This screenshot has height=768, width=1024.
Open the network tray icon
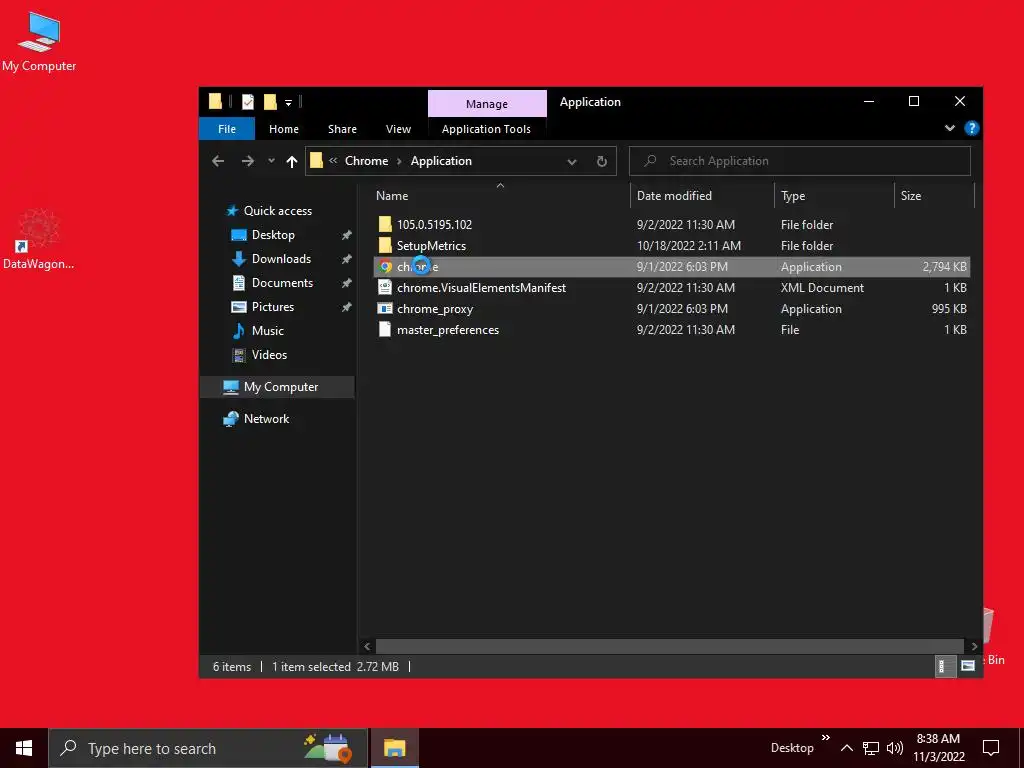pos(871,748)
